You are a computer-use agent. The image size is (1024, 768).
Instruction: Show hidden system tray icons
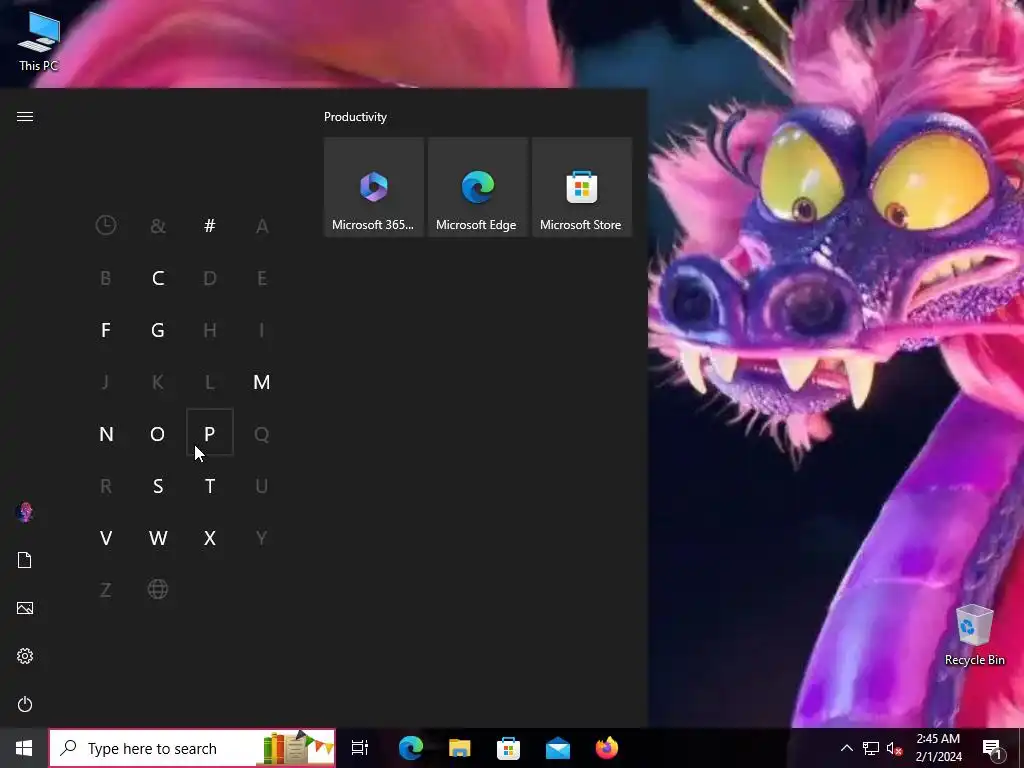point(846,748)
